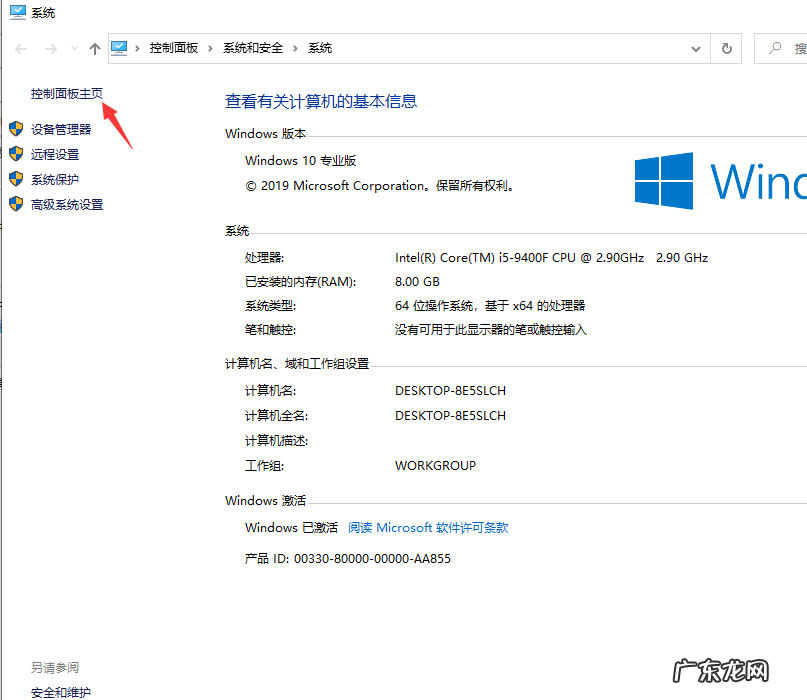Open 系统保护 settings

click(58, 179)
